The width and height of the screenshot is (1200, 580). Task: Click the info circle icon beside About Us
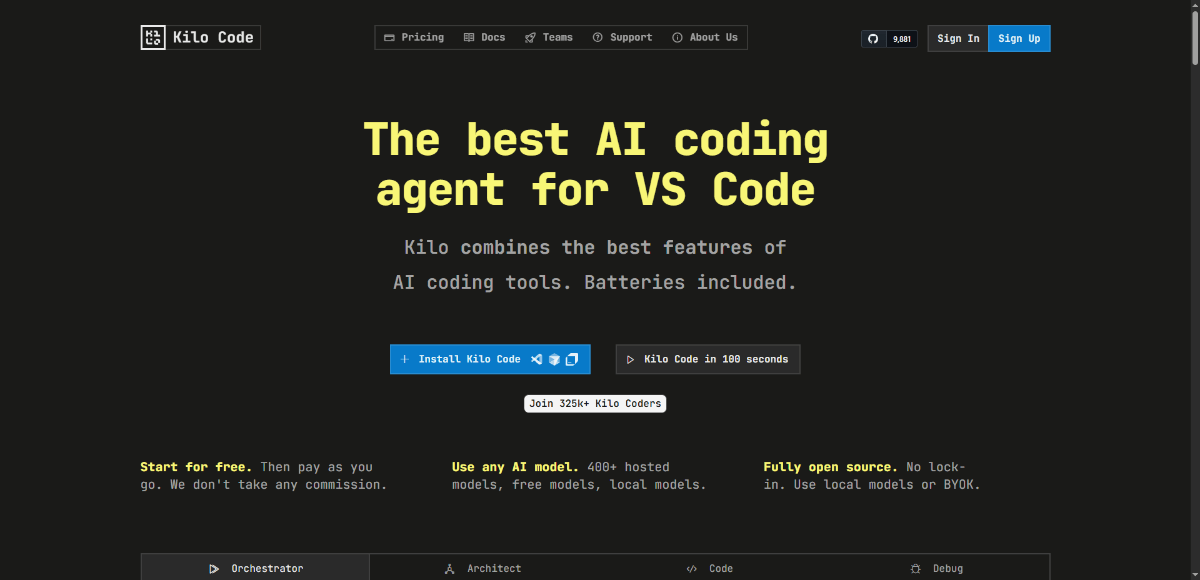click(x=677, y=38)
